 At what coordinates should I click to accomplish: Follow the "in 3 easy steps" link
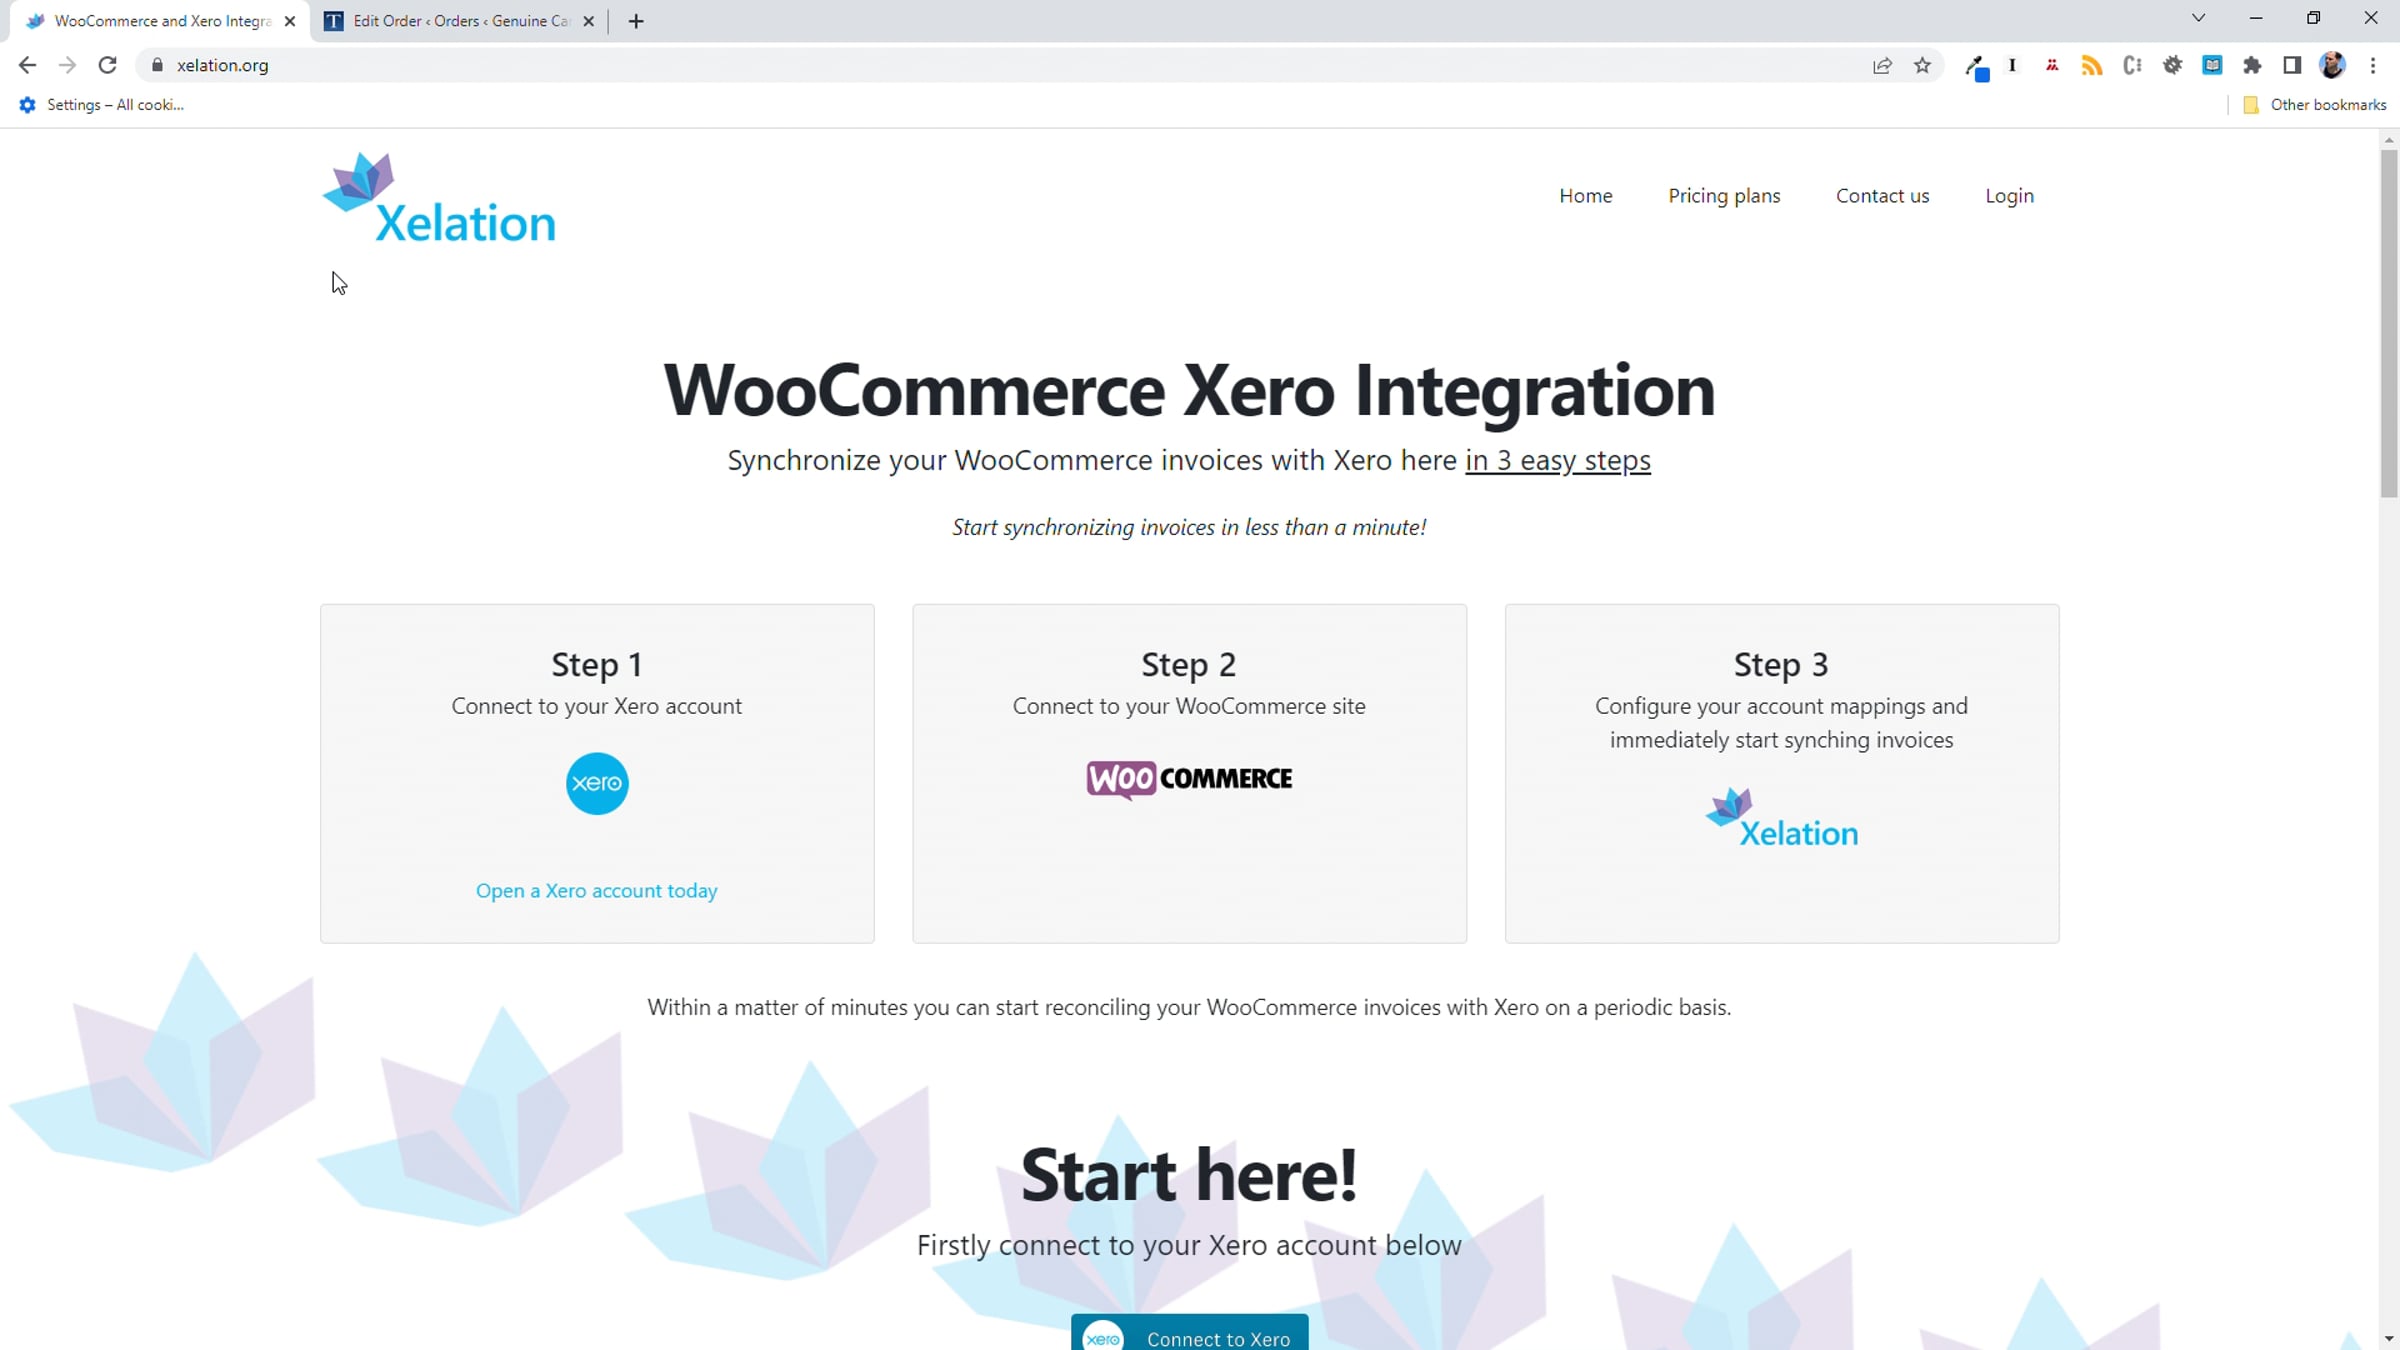pyautogui.click(x=1557, y=460)
